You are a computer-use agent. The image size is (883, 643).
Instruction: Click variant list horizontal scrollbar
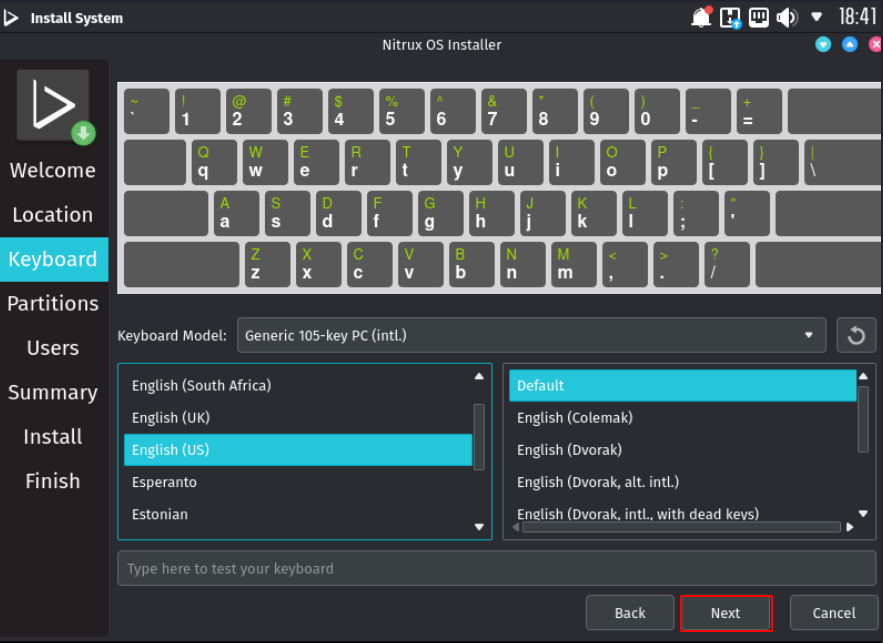coord(681,528)
